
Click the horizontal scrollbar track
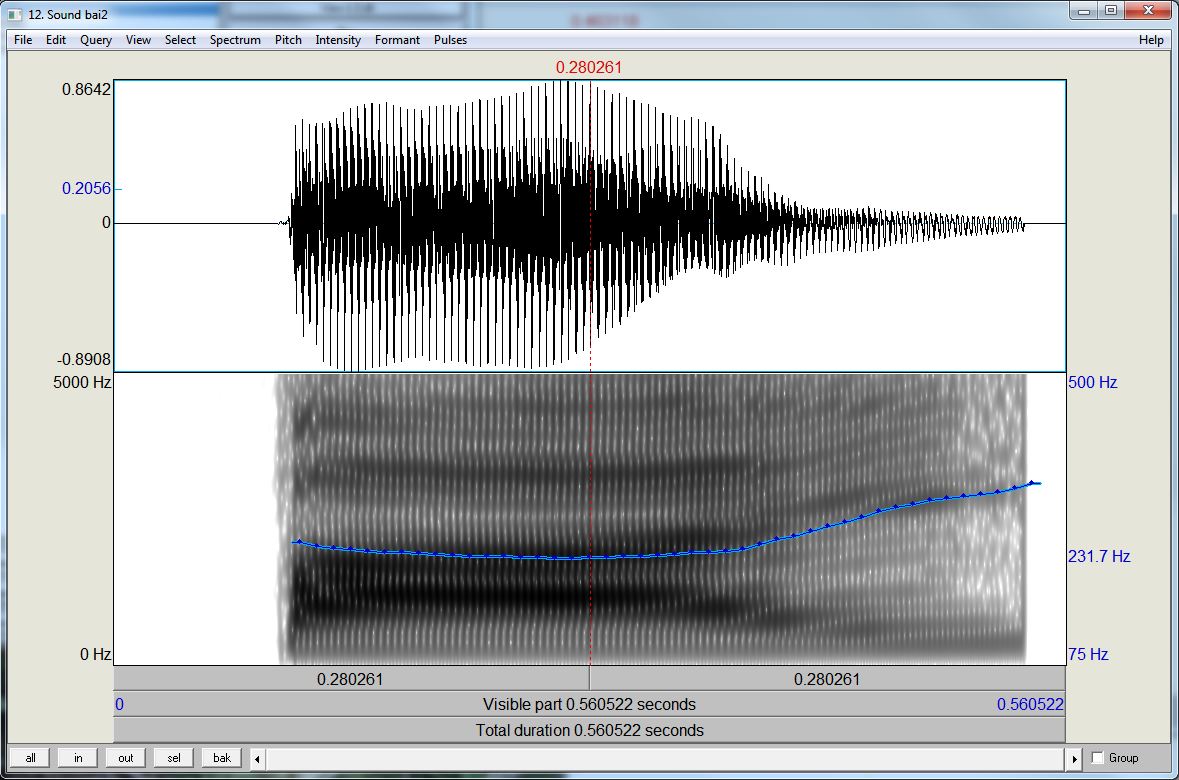tap(665, 759)
